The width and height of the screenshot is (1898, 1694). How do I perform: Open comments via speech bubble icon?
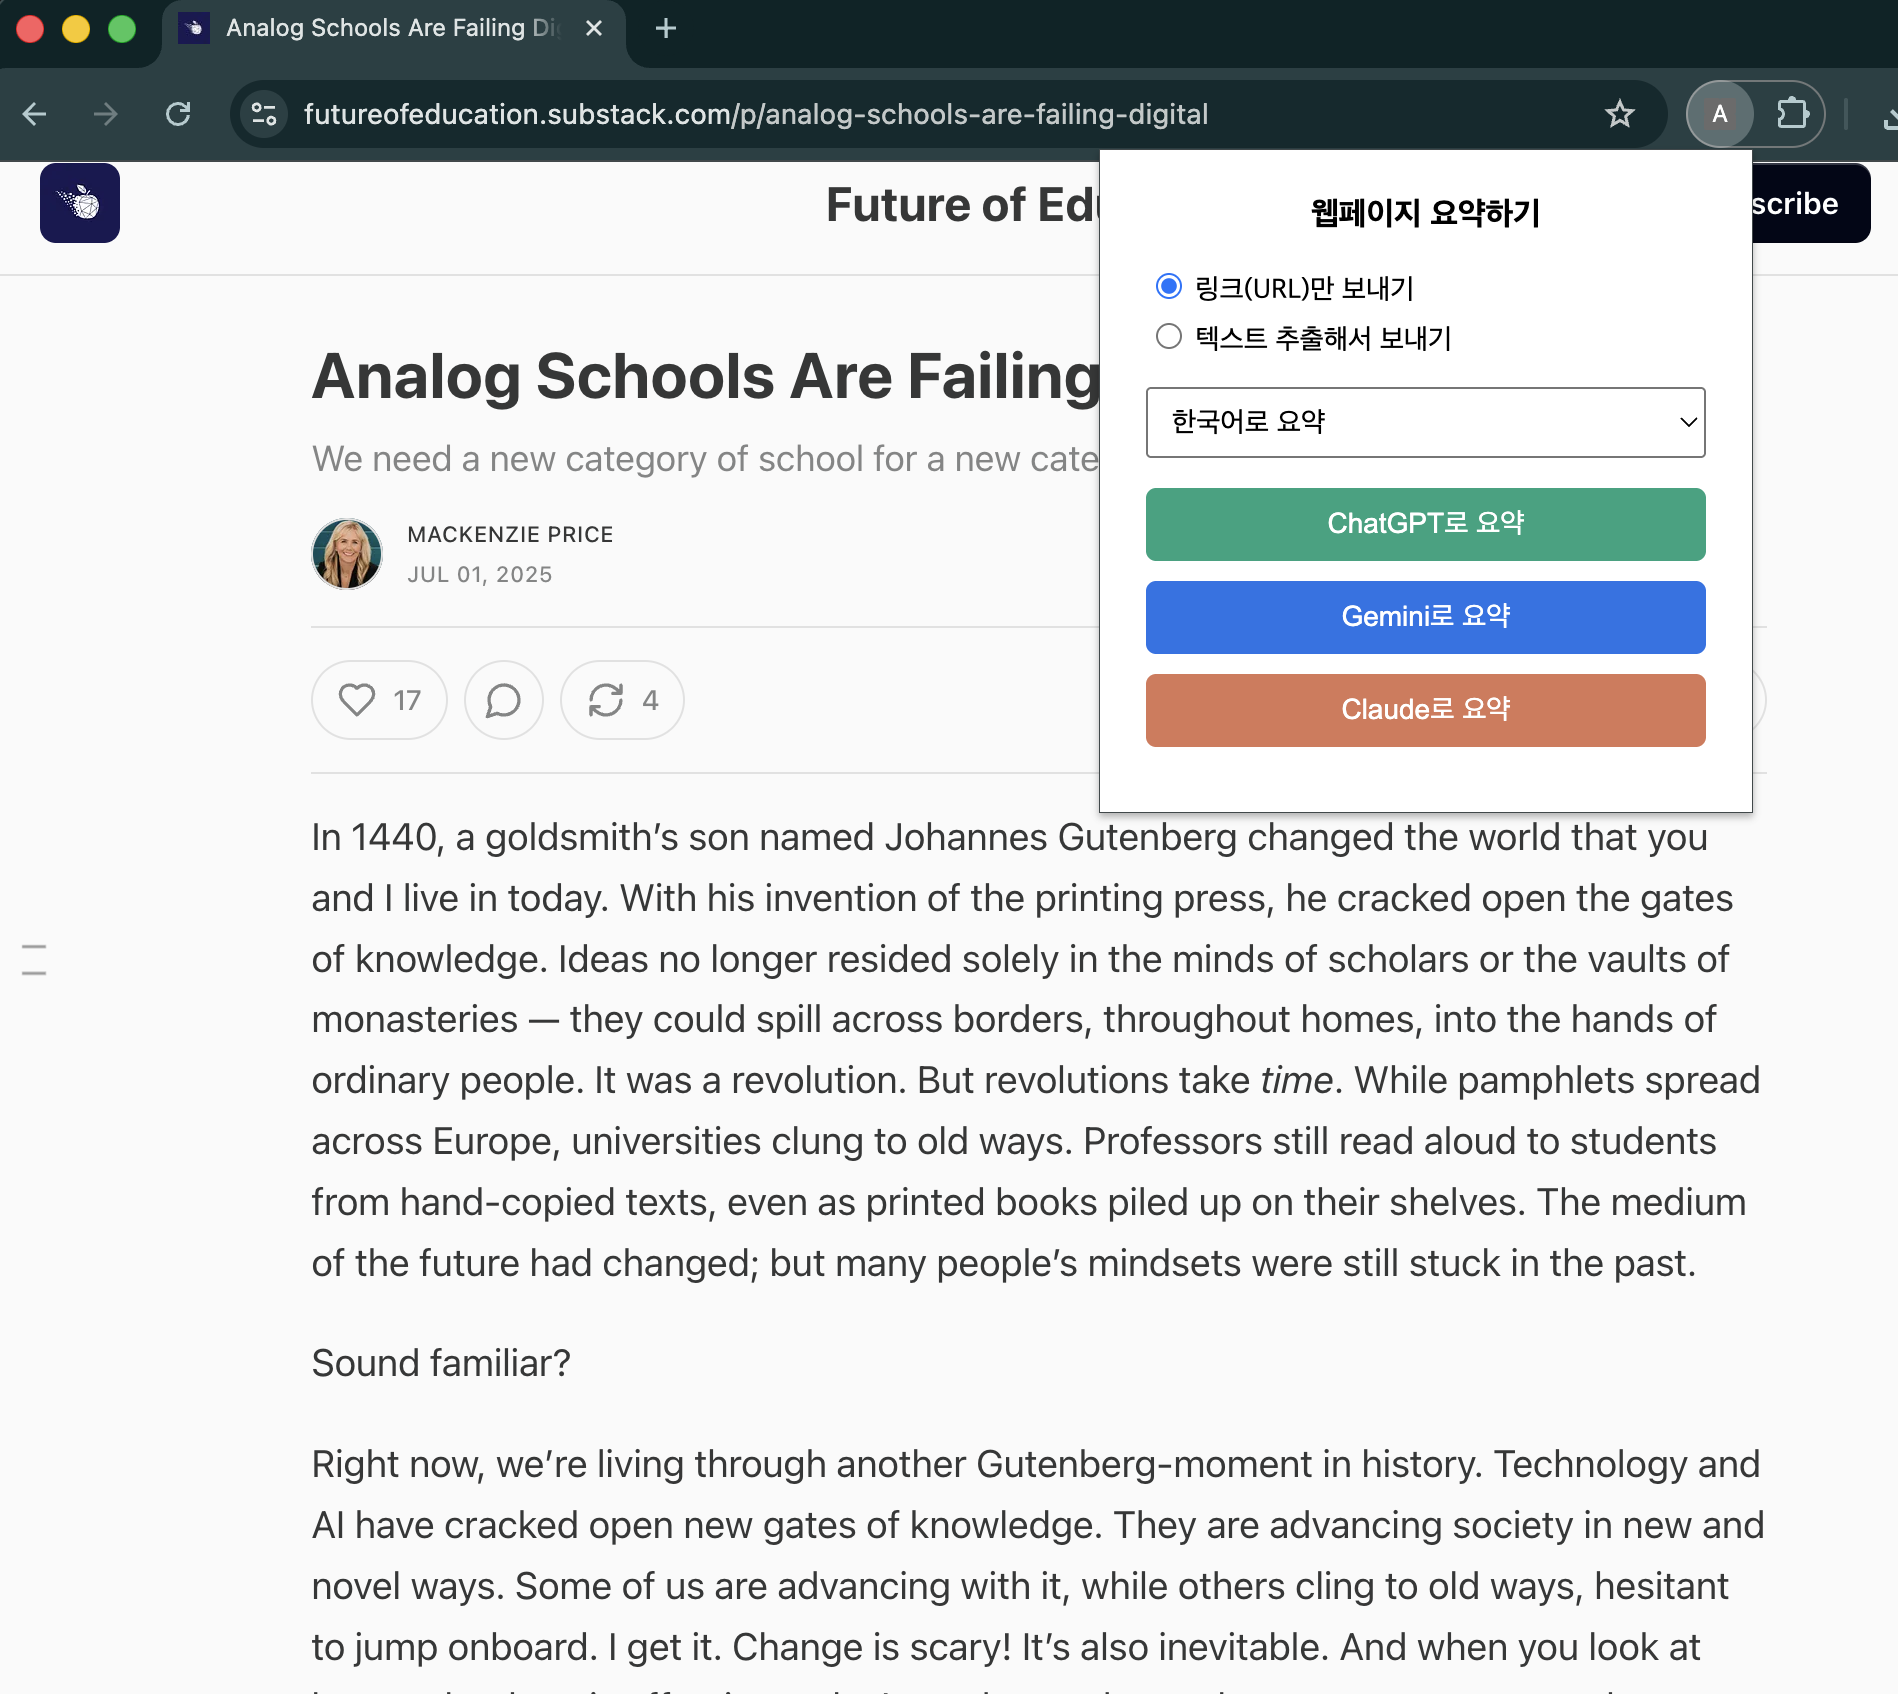(x=503, y=700)
